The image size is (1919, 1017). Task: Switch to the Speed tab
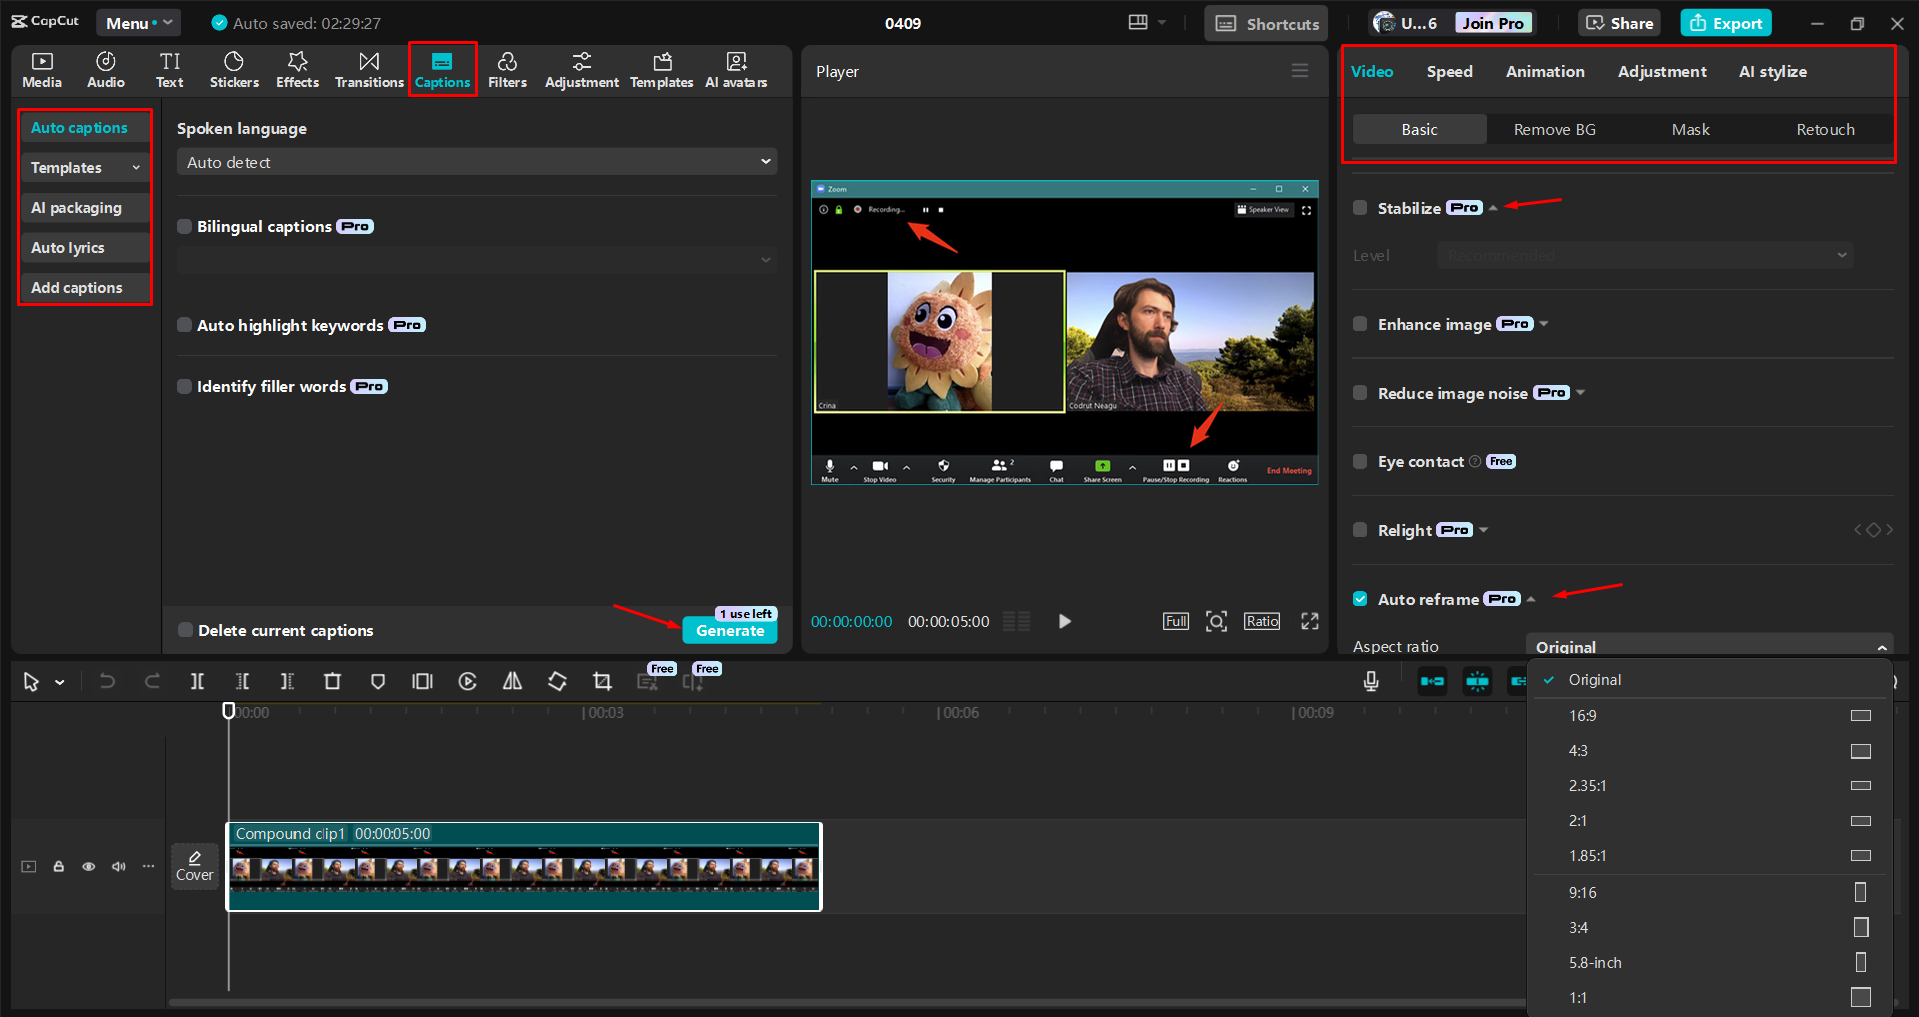click(1449, 72)
